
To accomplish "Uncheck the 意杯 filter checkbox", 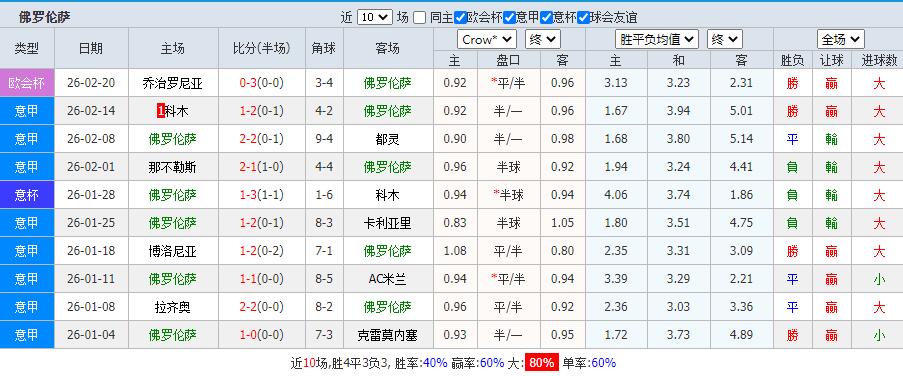I will pos(547,18).
